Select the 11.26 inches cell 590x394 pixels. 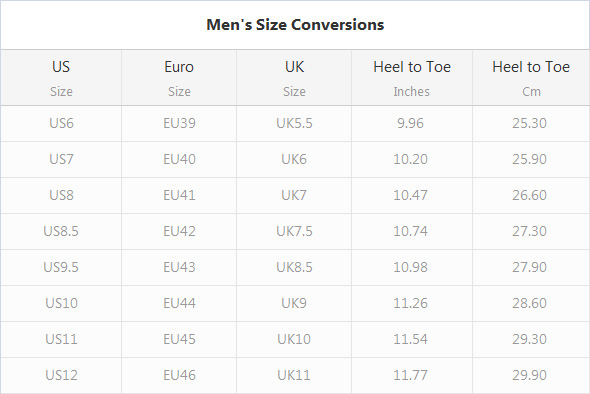[x=412, y=303]
